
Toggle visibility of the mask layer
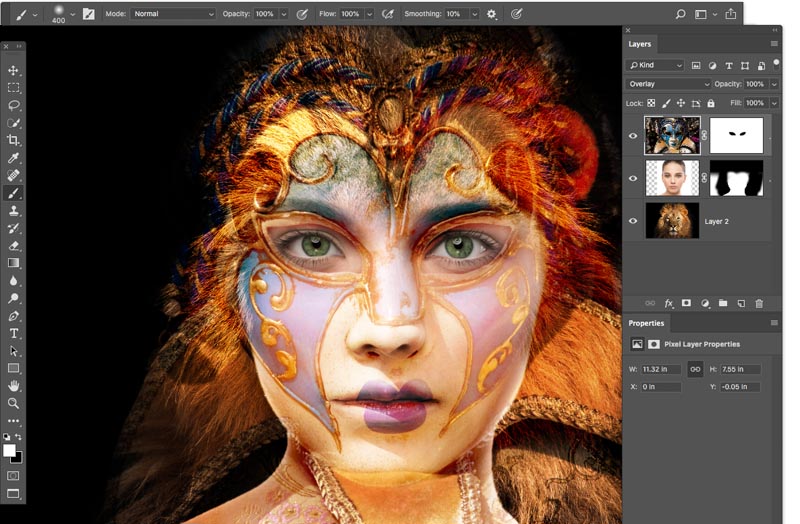[633, 135]
